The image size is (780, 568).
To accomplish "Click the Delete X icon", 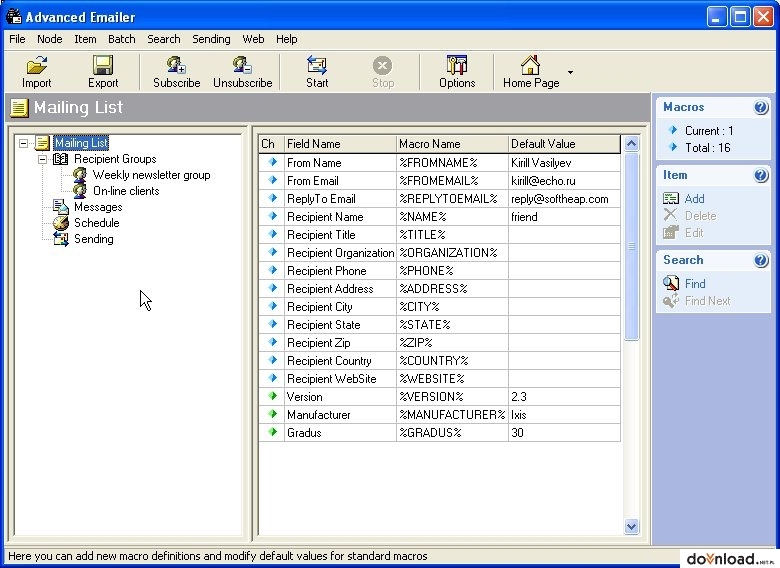I will (x=671, y=215).
